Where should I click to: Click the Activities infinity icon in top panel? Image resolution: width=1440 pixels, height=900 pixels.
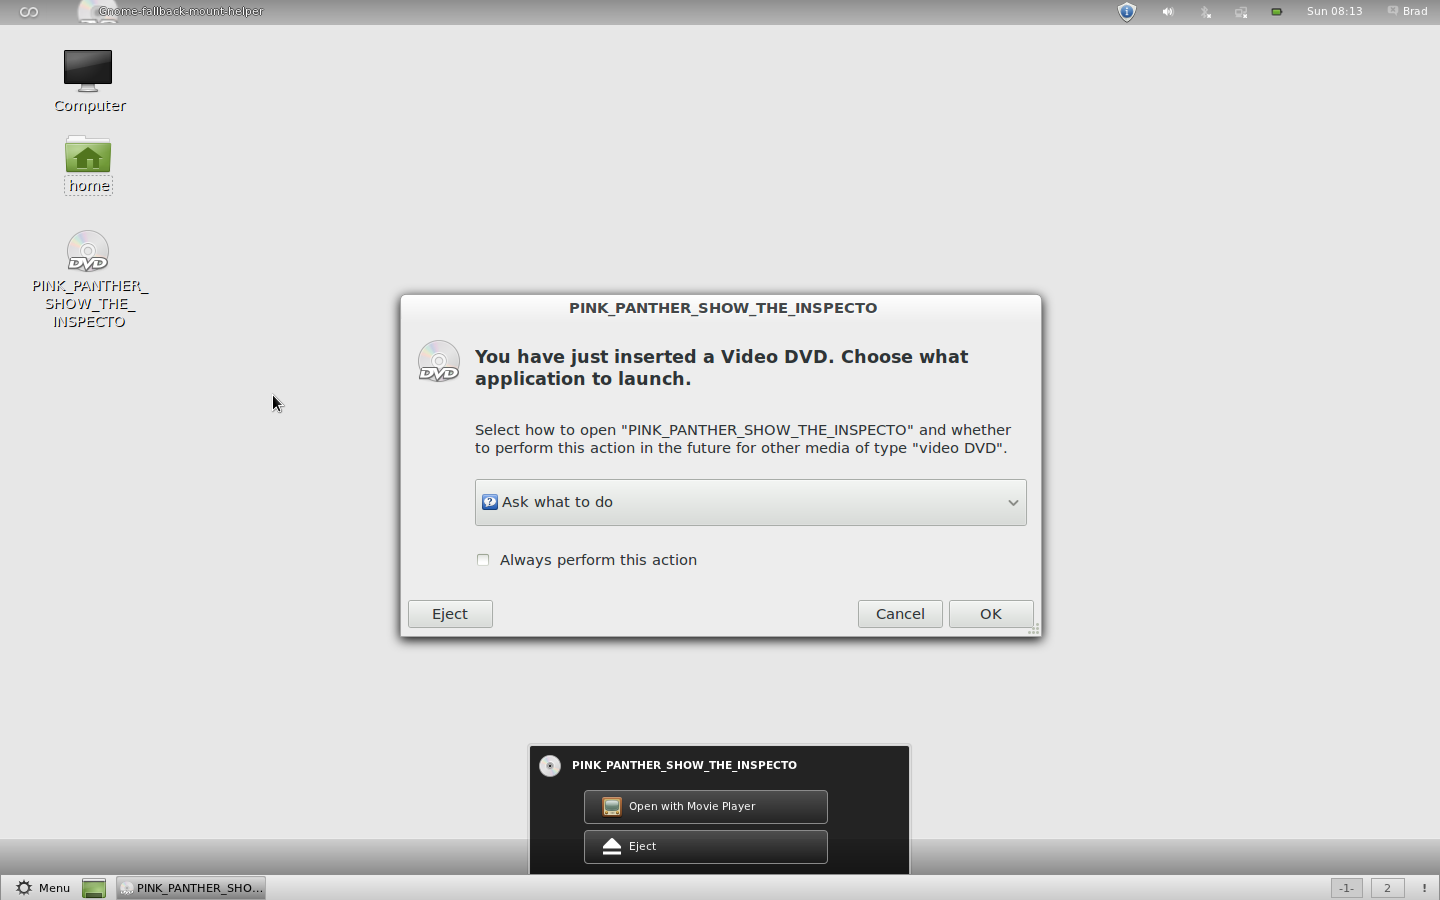point(29,12)
